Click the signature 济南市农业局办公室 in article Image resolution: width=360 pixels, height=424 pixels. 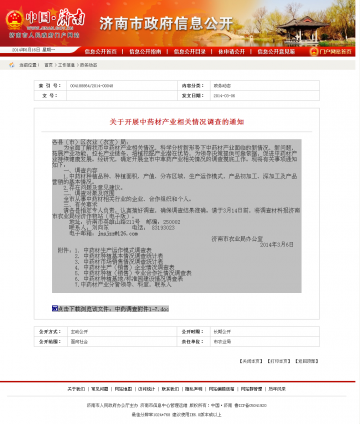point(237,239)
